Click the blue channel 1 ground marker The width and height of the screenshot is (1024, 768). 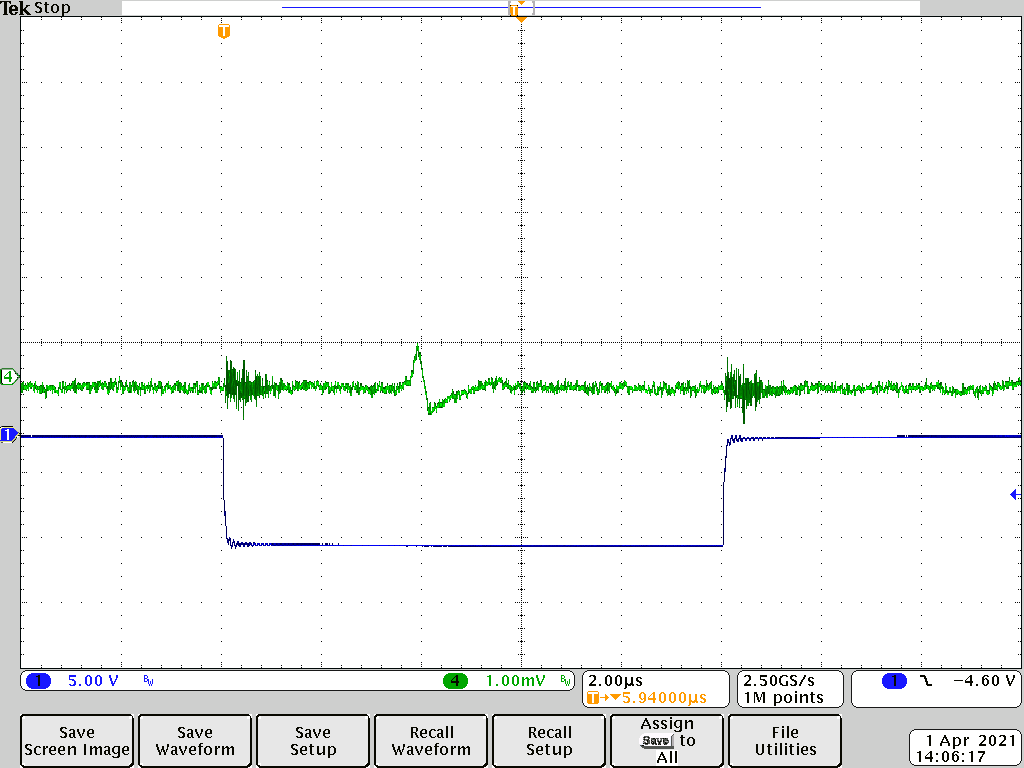click(9, 434)
